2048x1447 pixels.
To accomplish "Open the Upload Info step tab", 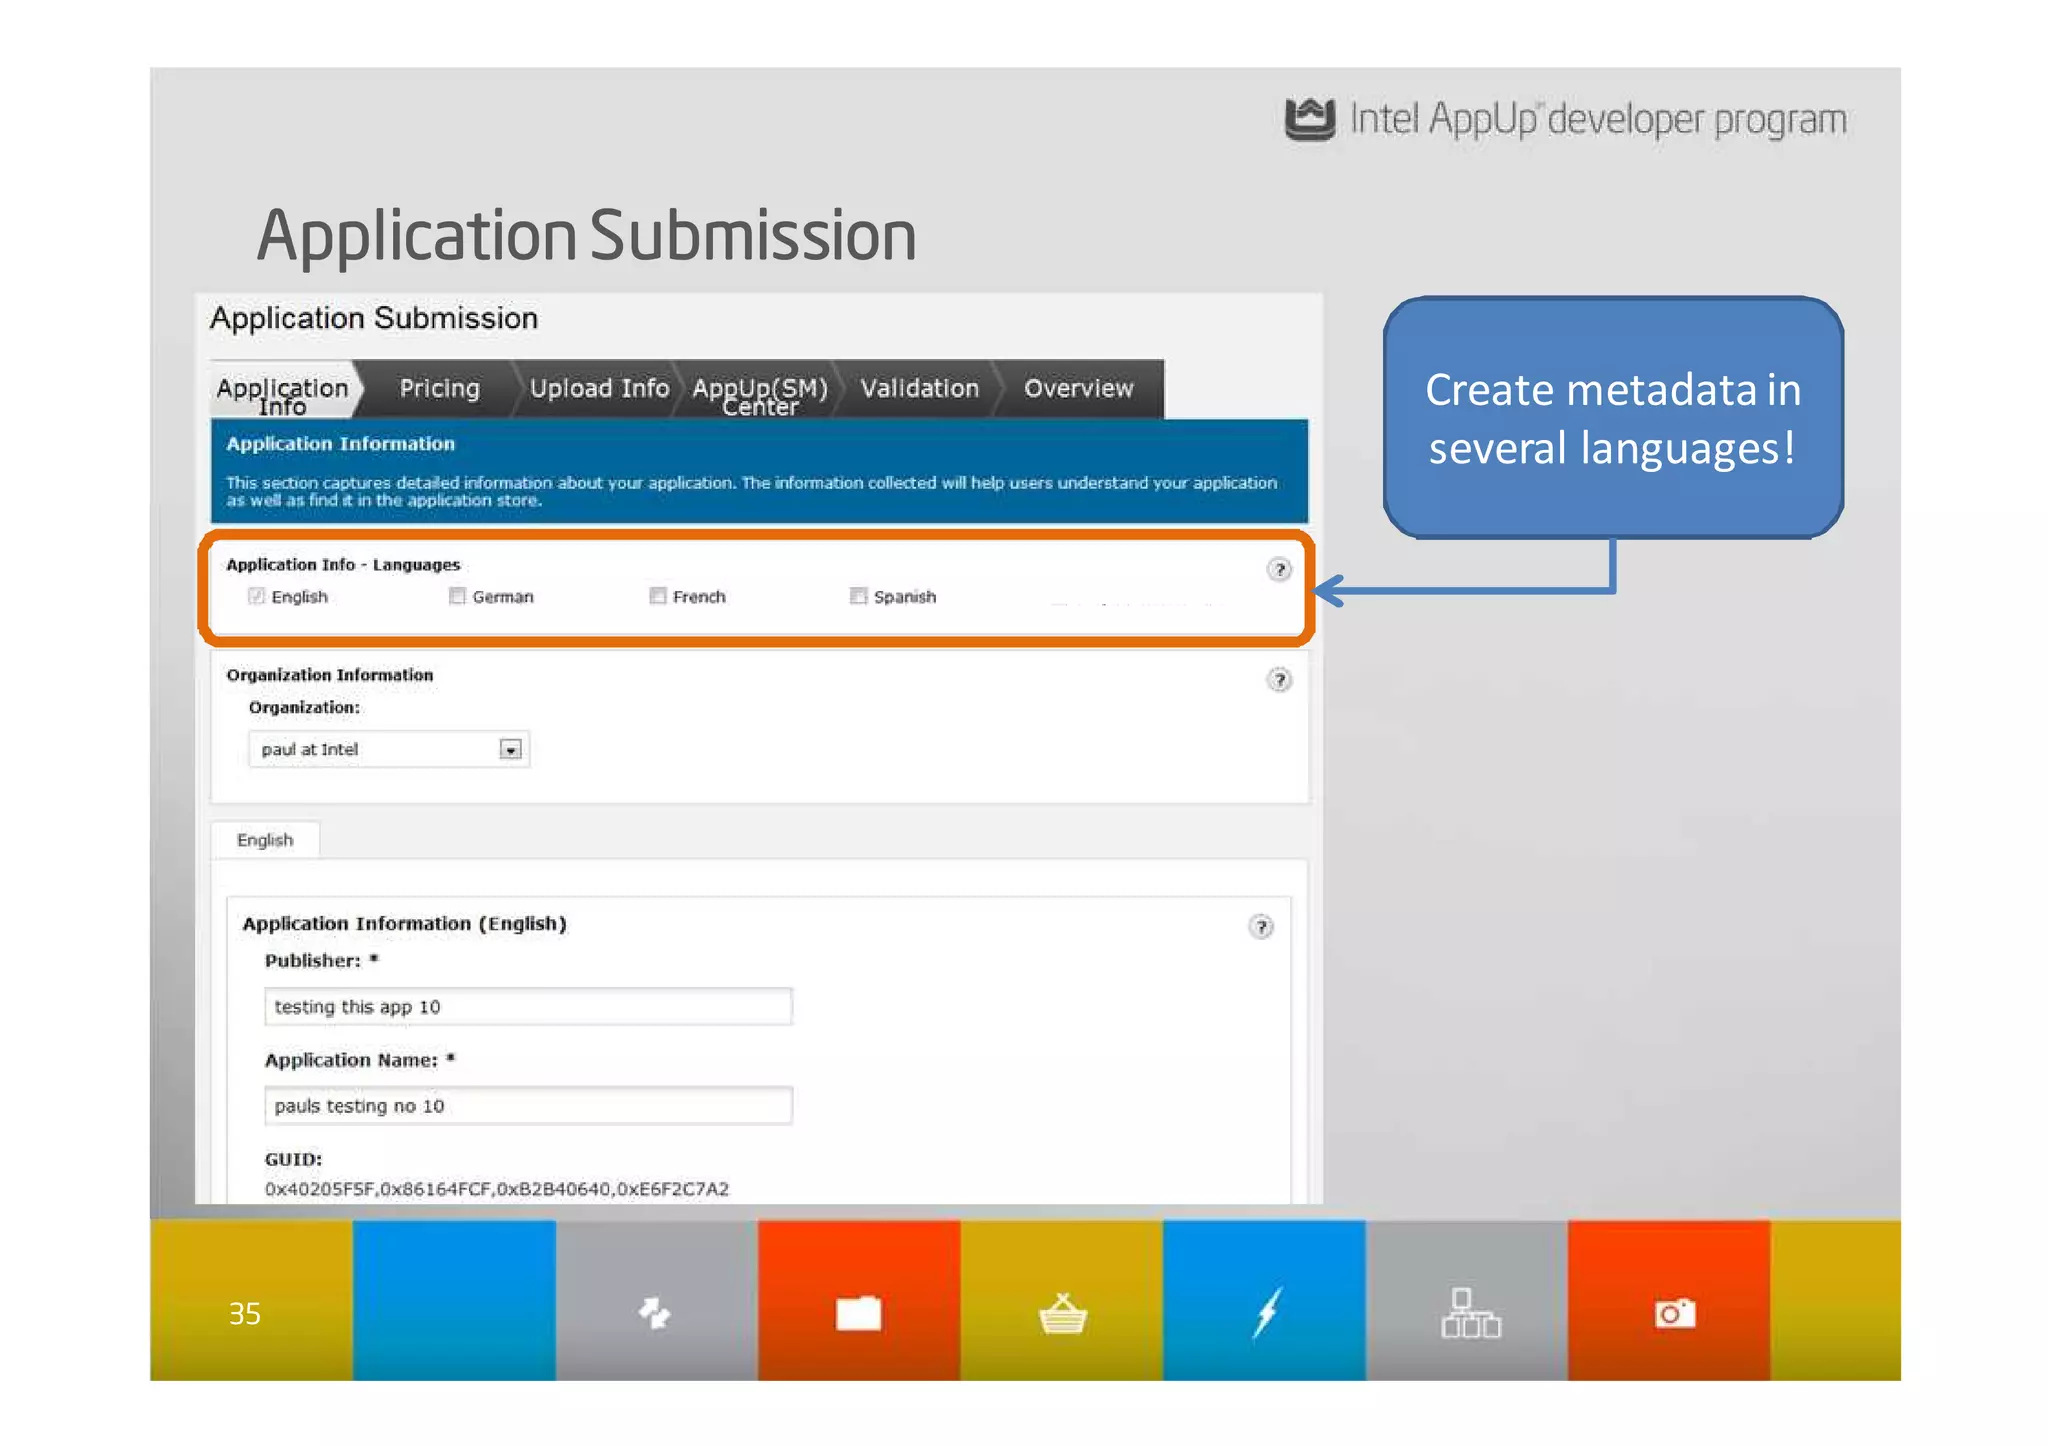I will (x=599, y=389).
